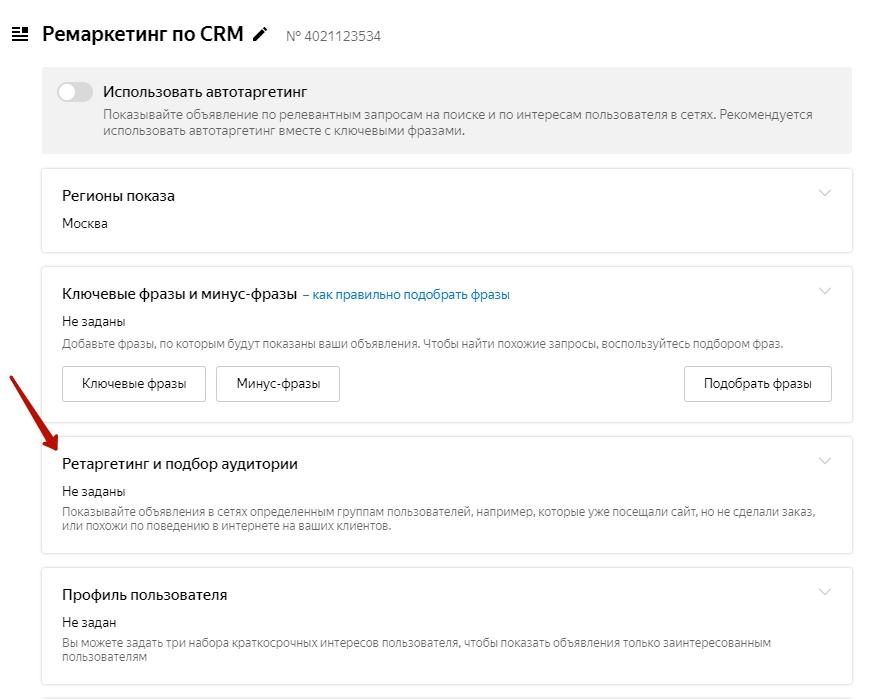
Task: Select the 'Ремаркетинг по CRM' group title
Action: (143, 34)
